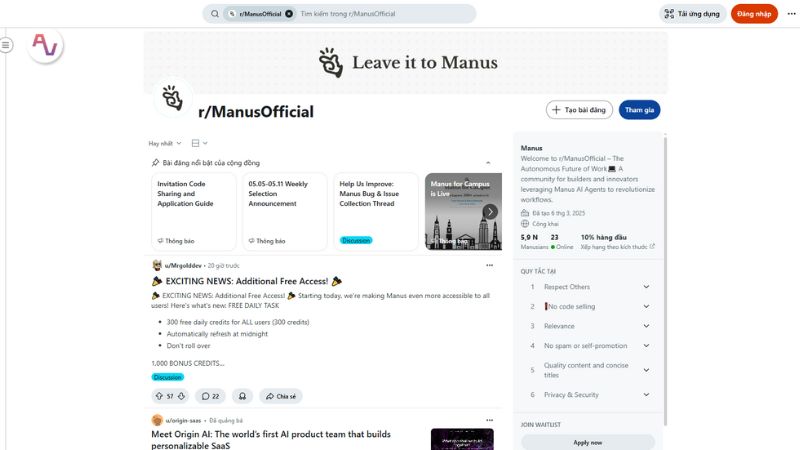
Task: Click the 23 Online count
Action: [x=562, y=242]
